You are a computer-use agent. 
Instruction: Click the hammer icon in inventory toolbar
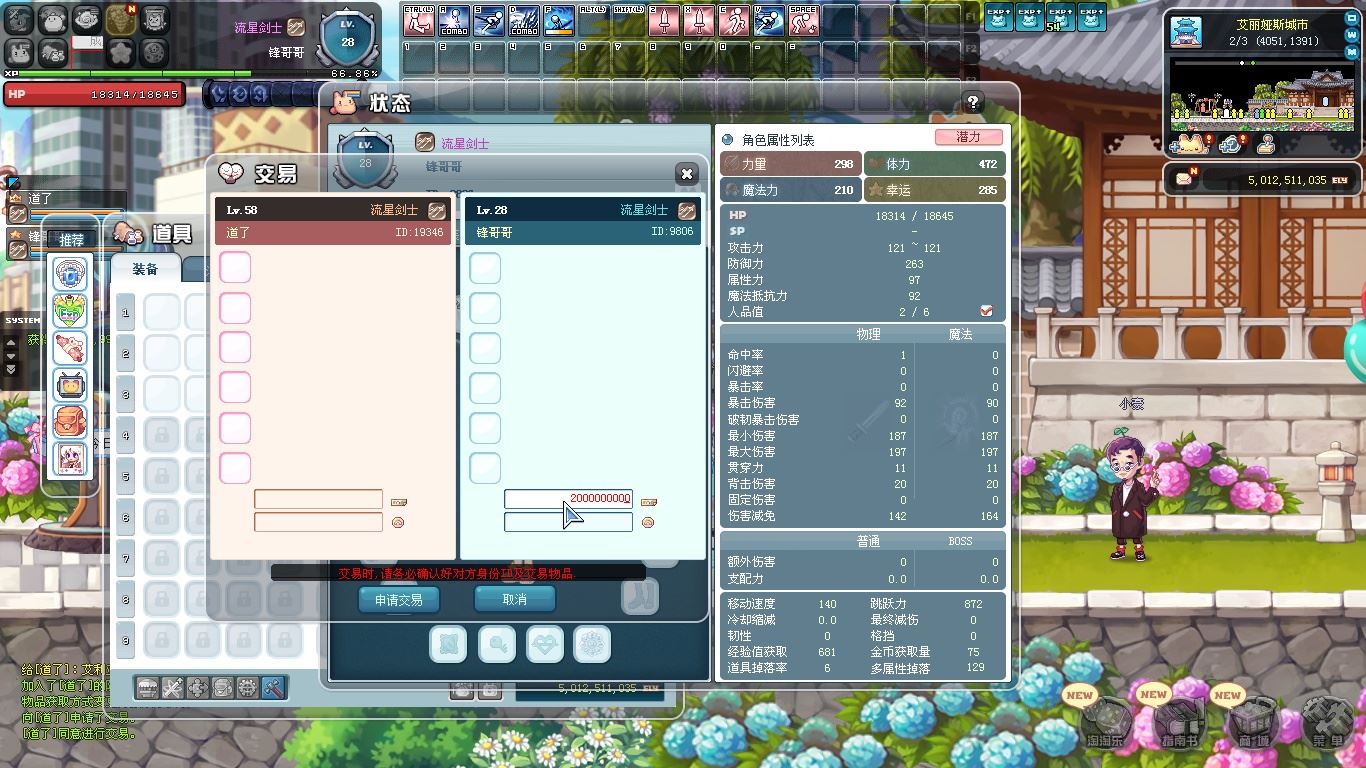273,687
